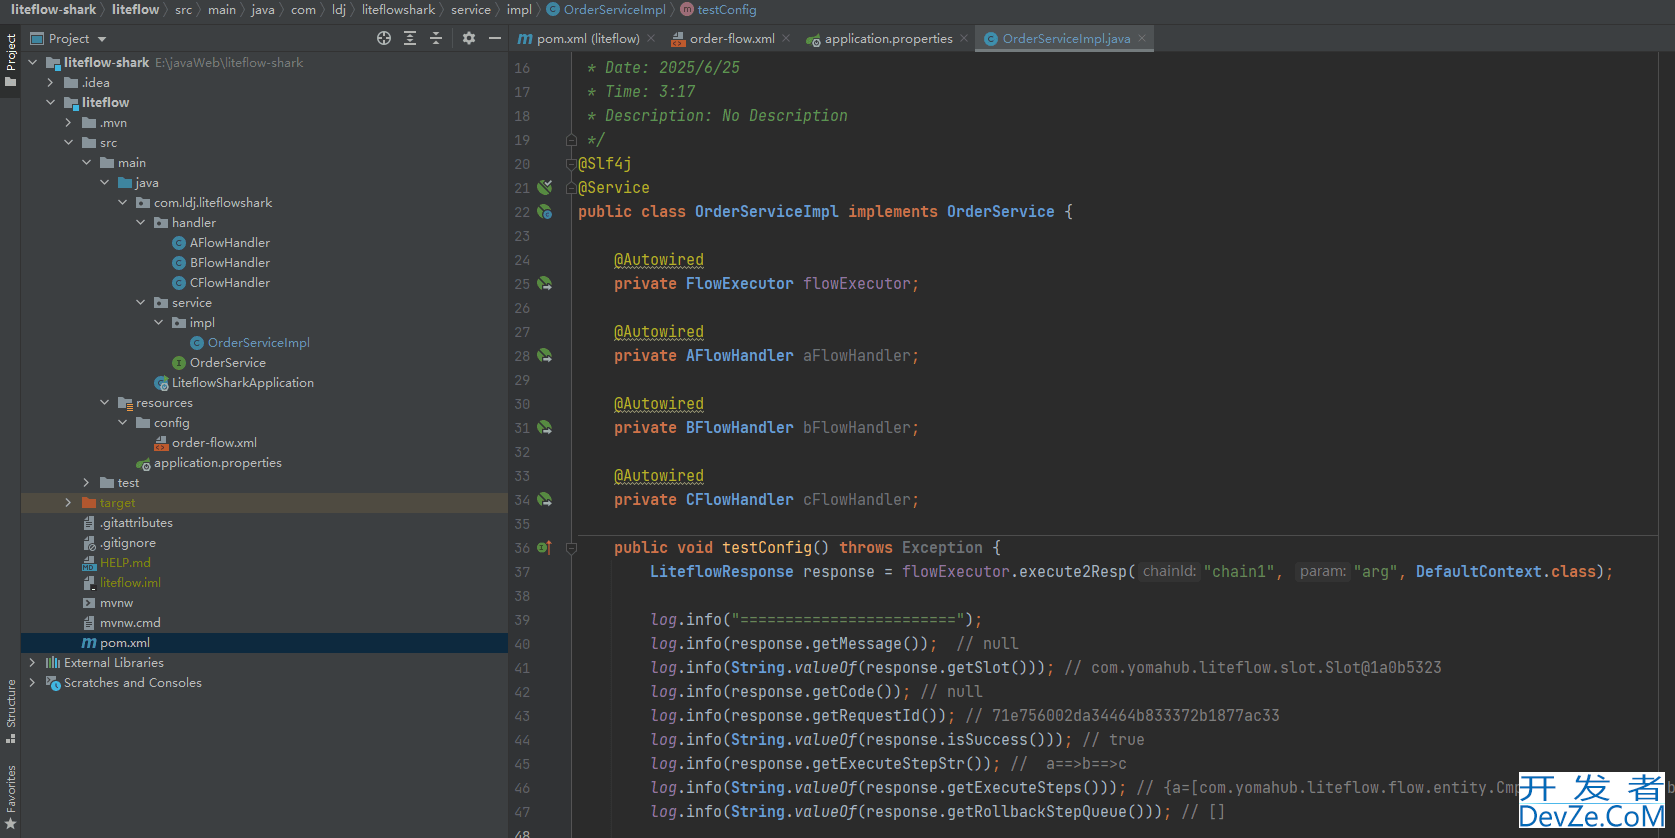Viewport: 1675px width, 838px height.
Task: Select order-flow.xml in config folder
Action: coord(213,442)
